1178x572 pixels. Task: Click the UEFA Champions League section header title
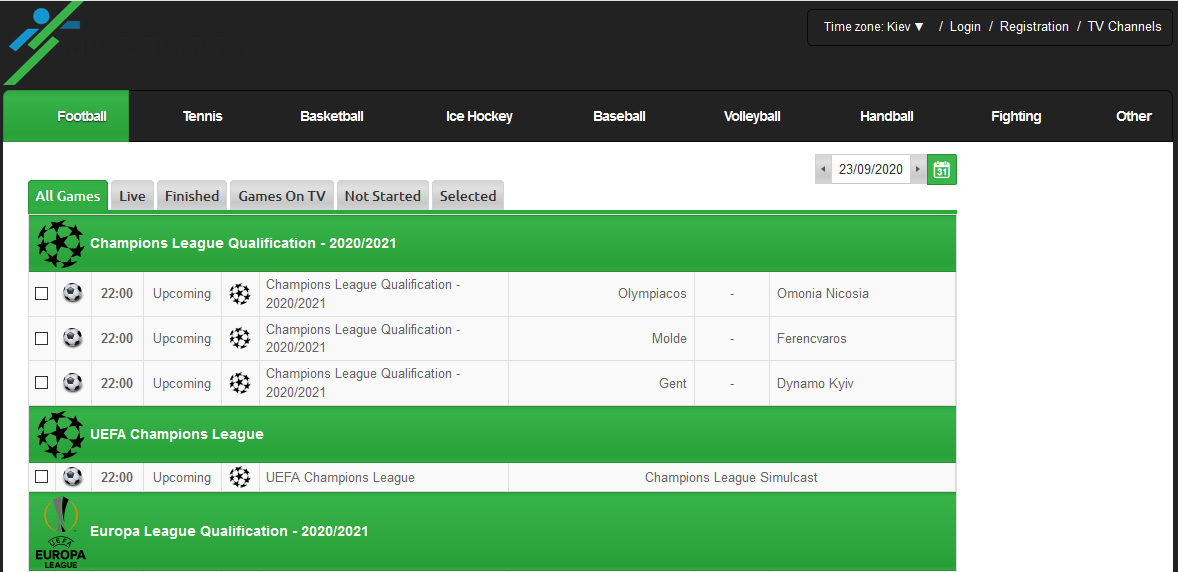pyautogui.click(x=177, y=434)
